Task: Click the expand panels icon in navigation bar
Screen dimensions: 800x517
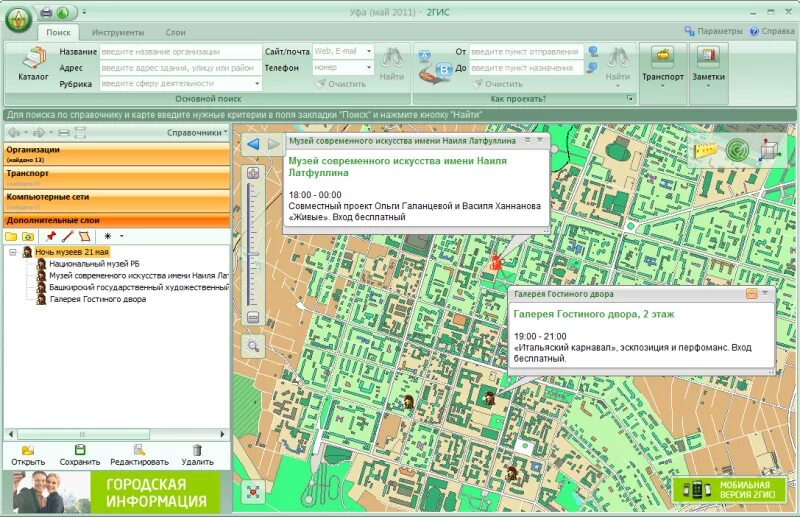Action: coord(80,133)
